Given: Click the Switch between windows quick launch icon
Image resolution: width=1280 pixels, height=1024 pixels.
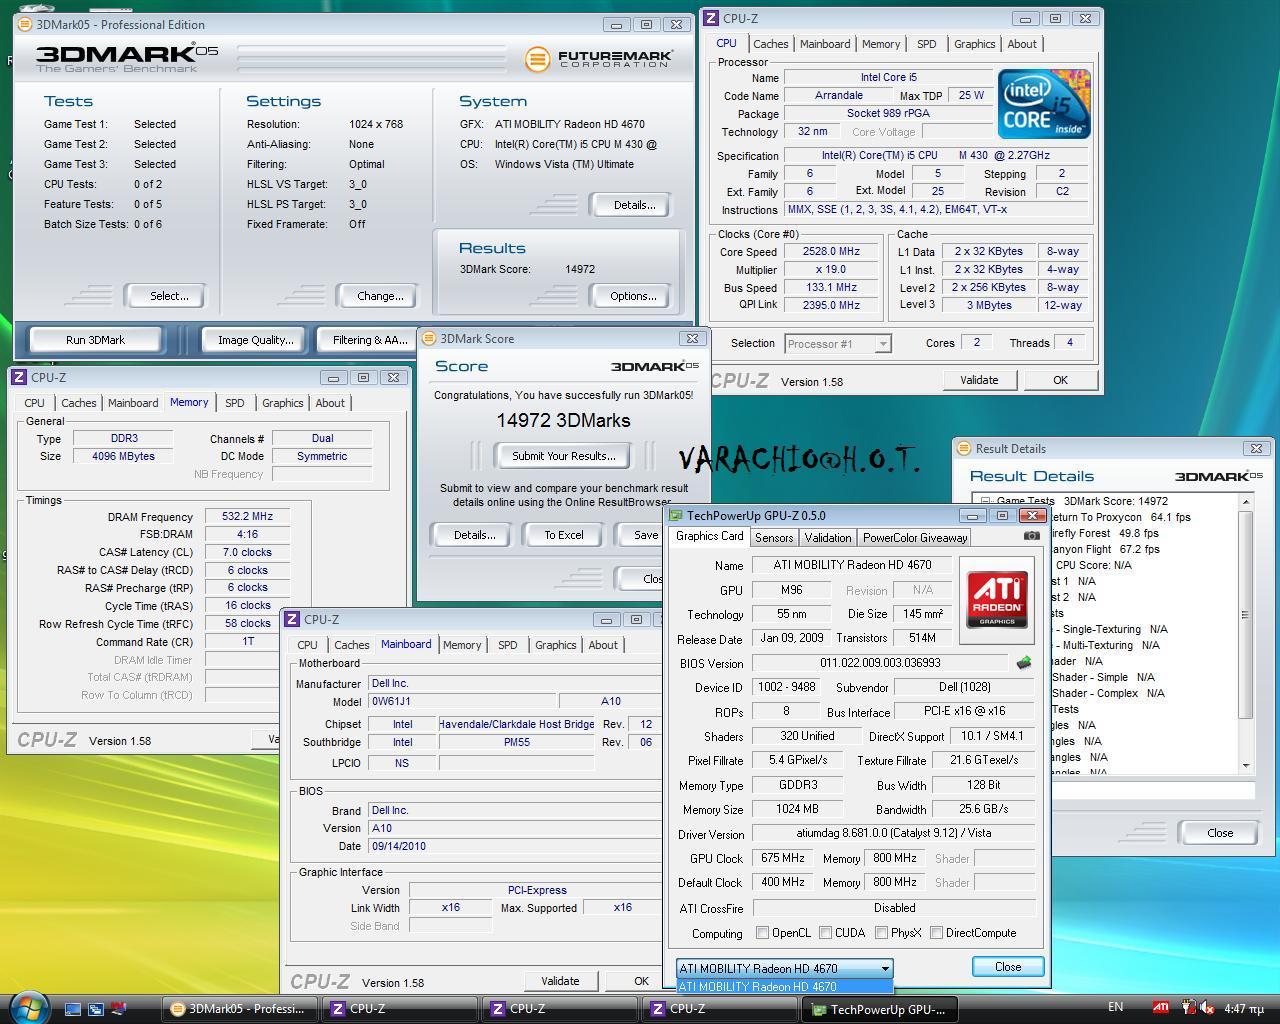Looking at the screenshot, I should click(96, 1009).
